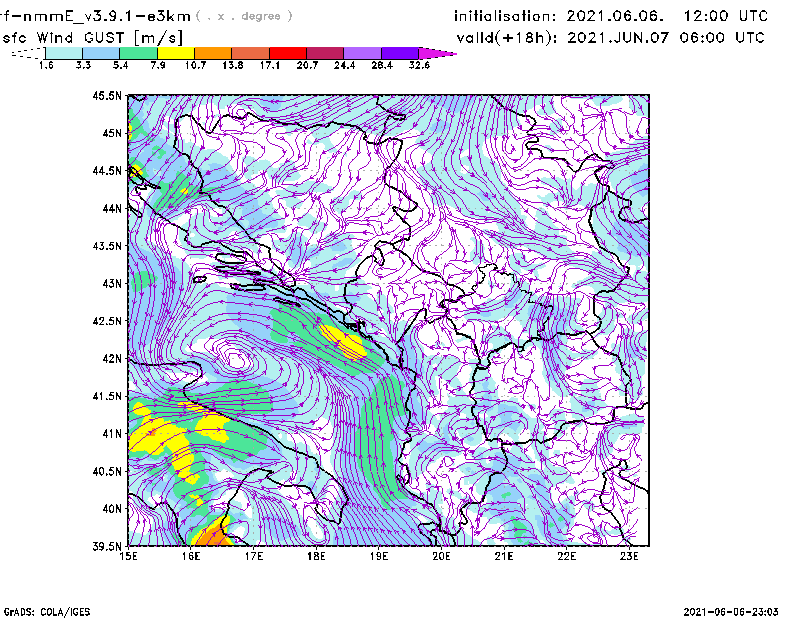Click the 20E longitude label

pos(441,556)
